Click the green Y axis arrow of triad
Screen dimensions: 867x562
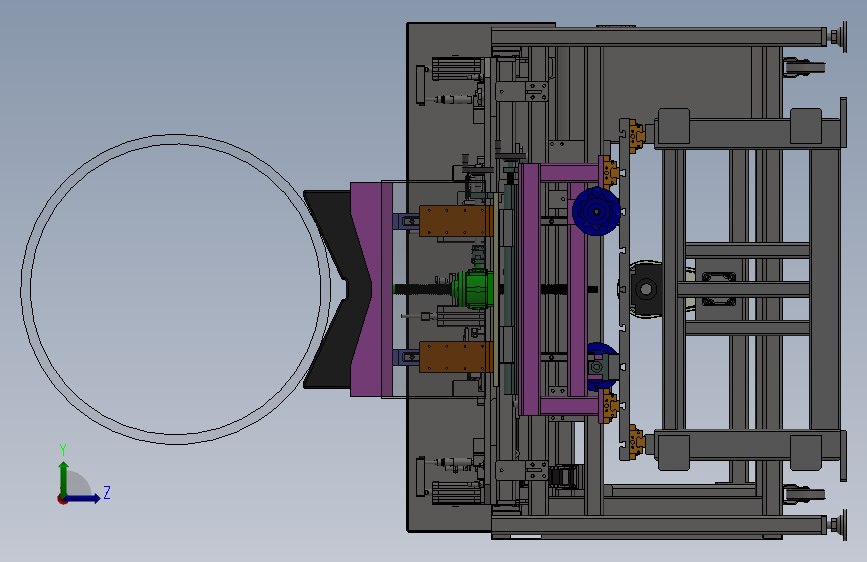(64, 477)
